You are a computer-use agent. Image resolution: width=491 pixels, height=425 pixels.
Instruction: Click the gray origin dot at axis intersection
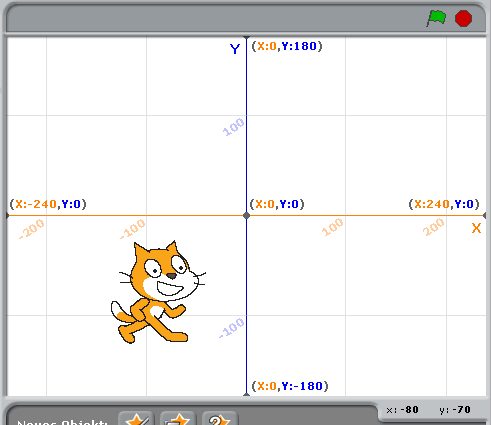(246, 215)
